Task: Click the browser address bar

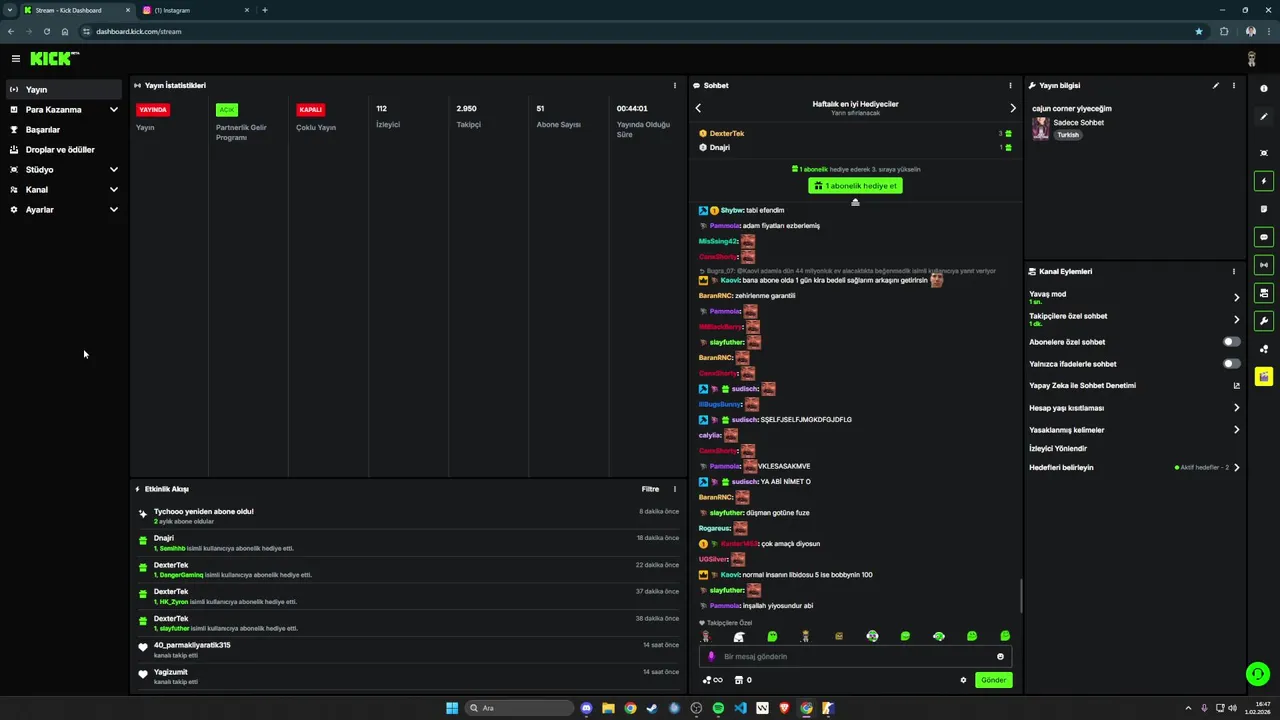Action: (640, 31)
